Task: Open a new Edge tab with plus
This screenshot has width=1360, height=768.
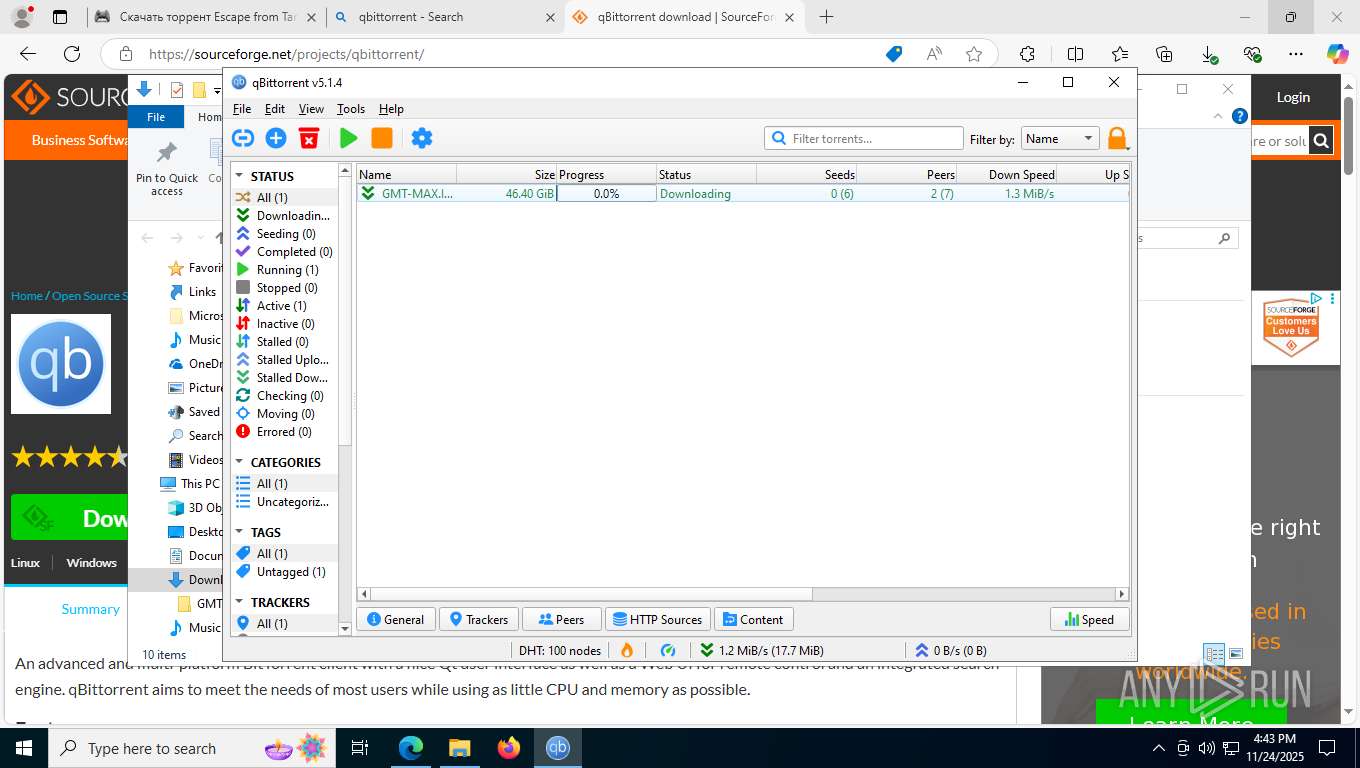Action: 826,17
